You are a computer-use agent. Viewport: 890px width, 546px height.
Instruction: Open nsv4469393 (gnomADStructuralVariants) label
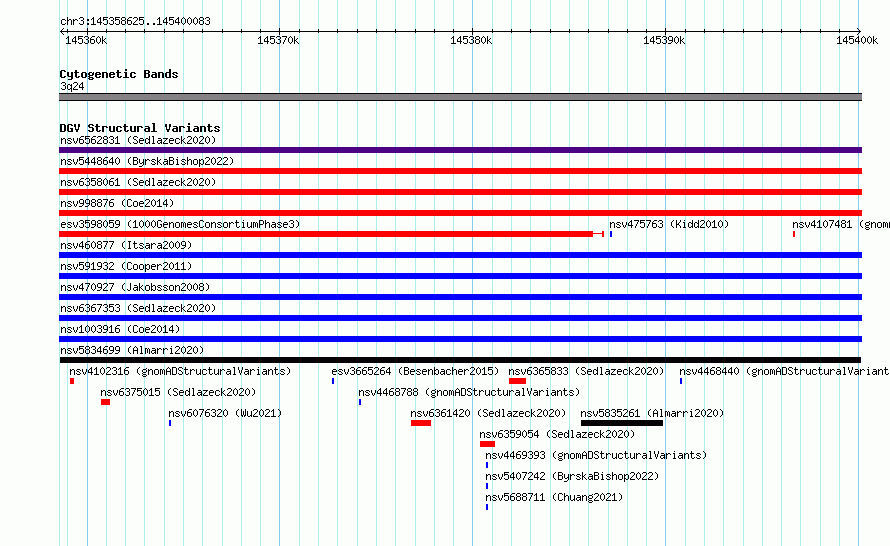click(x=596, y=455)
